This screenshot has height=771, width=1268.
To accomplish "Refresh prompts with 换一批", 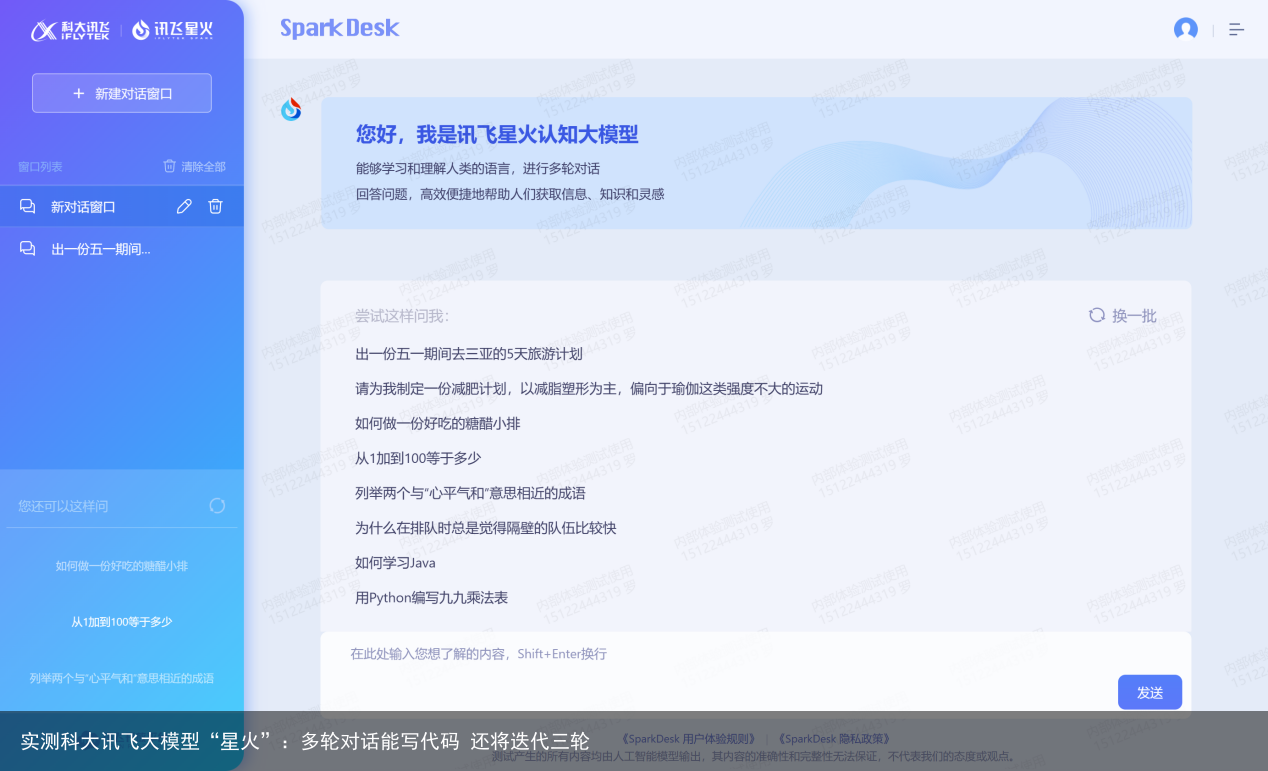I will coord(1123,316).
